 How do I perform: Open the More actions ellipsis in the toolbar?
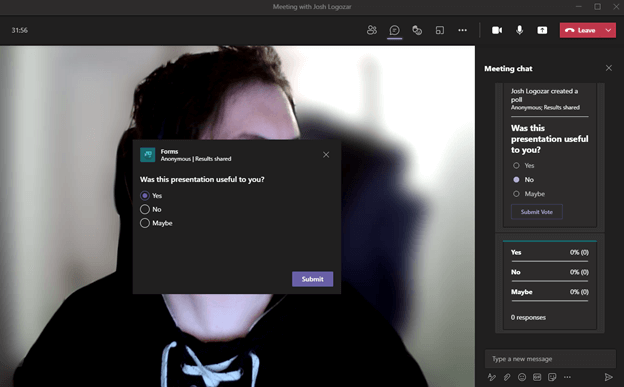462,30
